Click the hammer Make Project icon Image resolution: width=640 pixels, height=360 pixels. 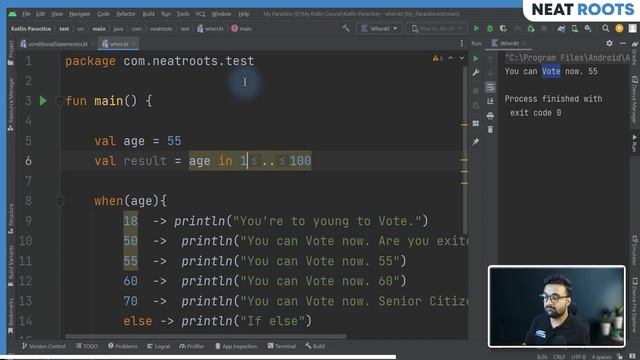point(346,28)
